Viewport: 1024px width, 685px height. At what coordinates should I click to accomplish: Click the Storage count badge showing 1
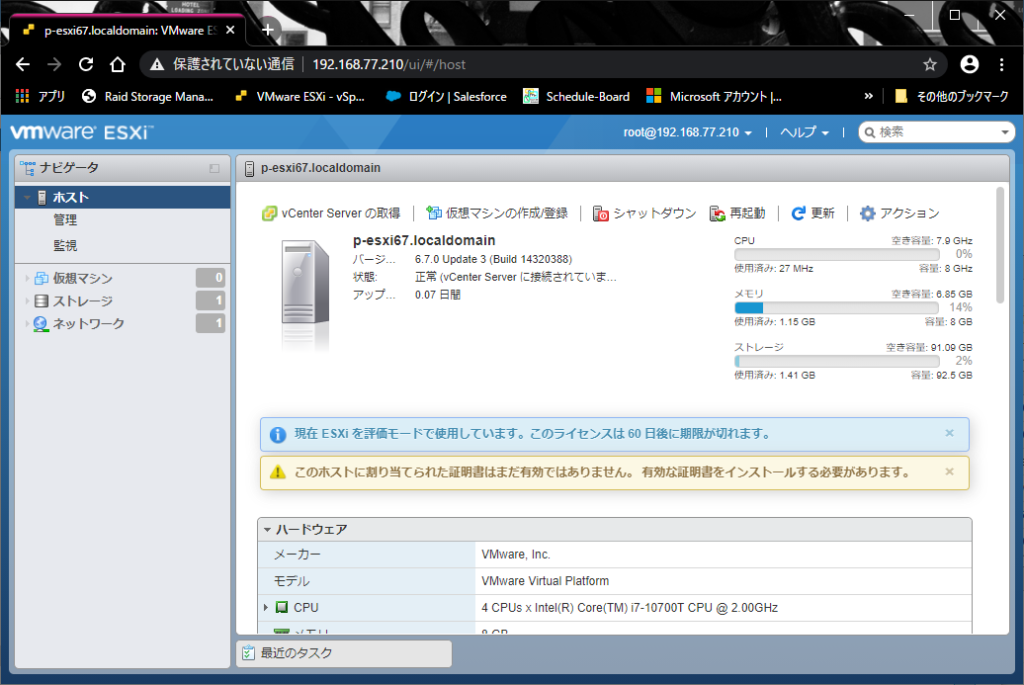click(210, 301)
